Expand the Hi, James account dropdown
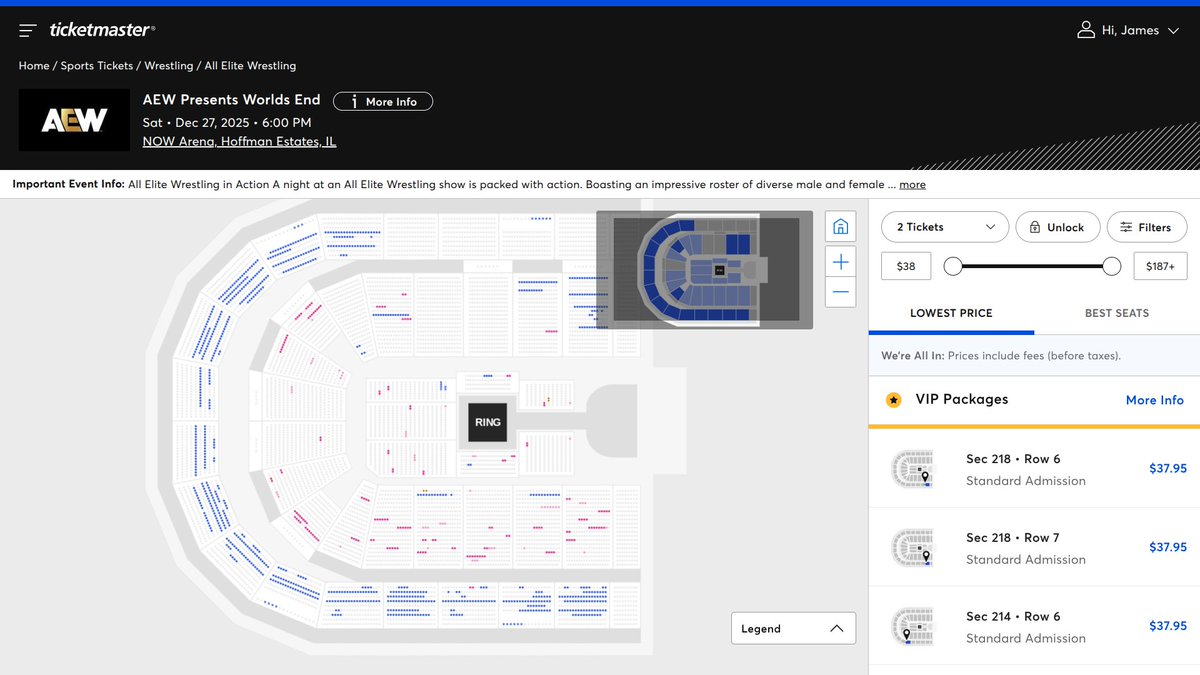Image resolution: width=1200 pixels, height=675 pixels. 1129,30
